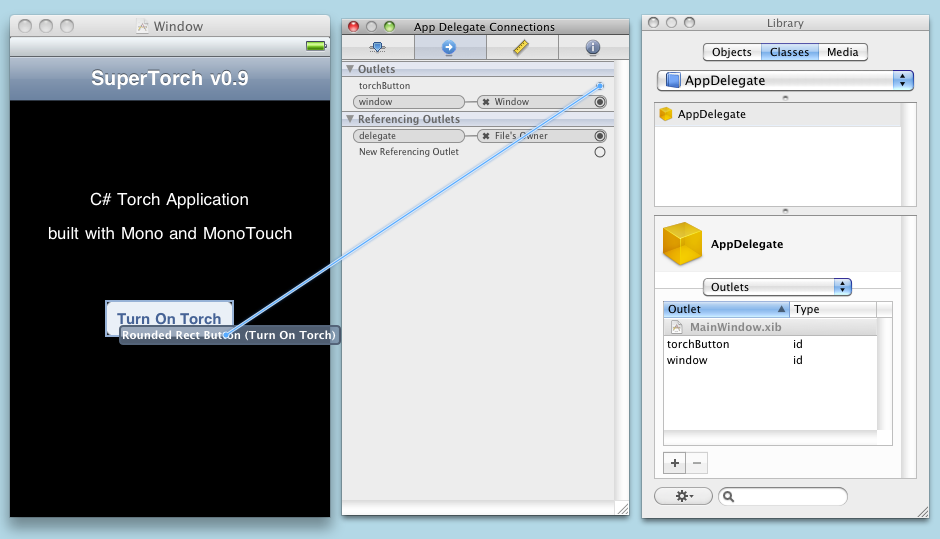The image size is (940, 539).
Task: Select the SuperTorch v0.9 title label
Action: coord(170,78)
